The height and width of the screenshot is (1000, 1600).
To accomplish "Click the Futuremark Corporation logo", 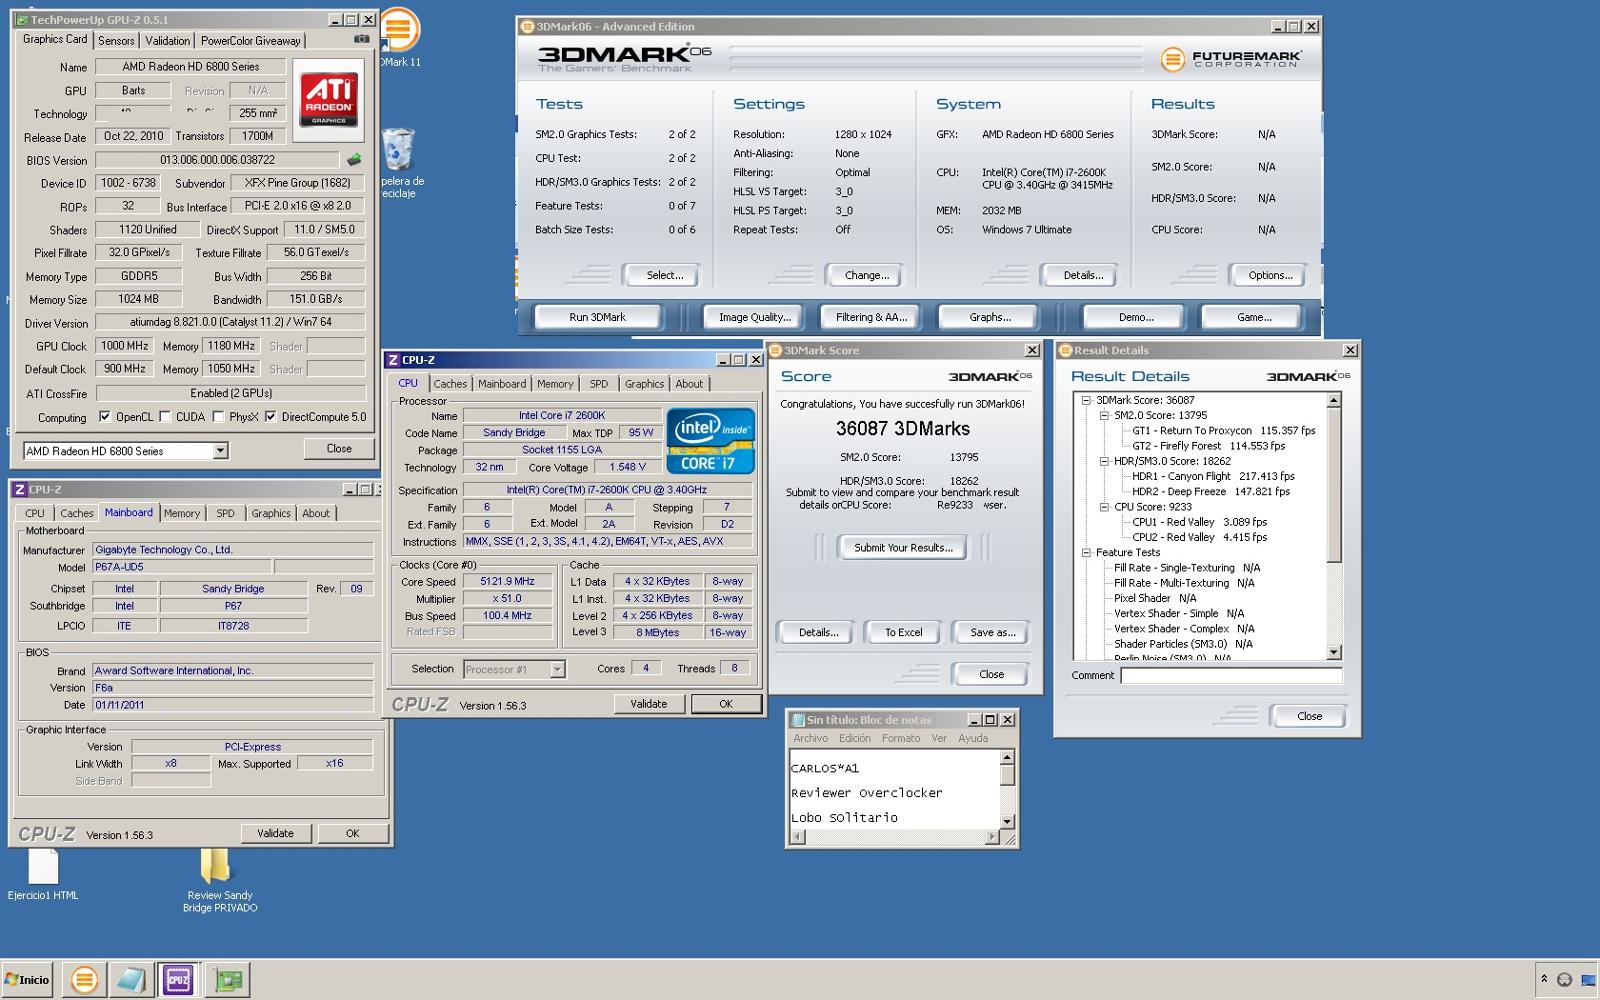I will 1231,59.
